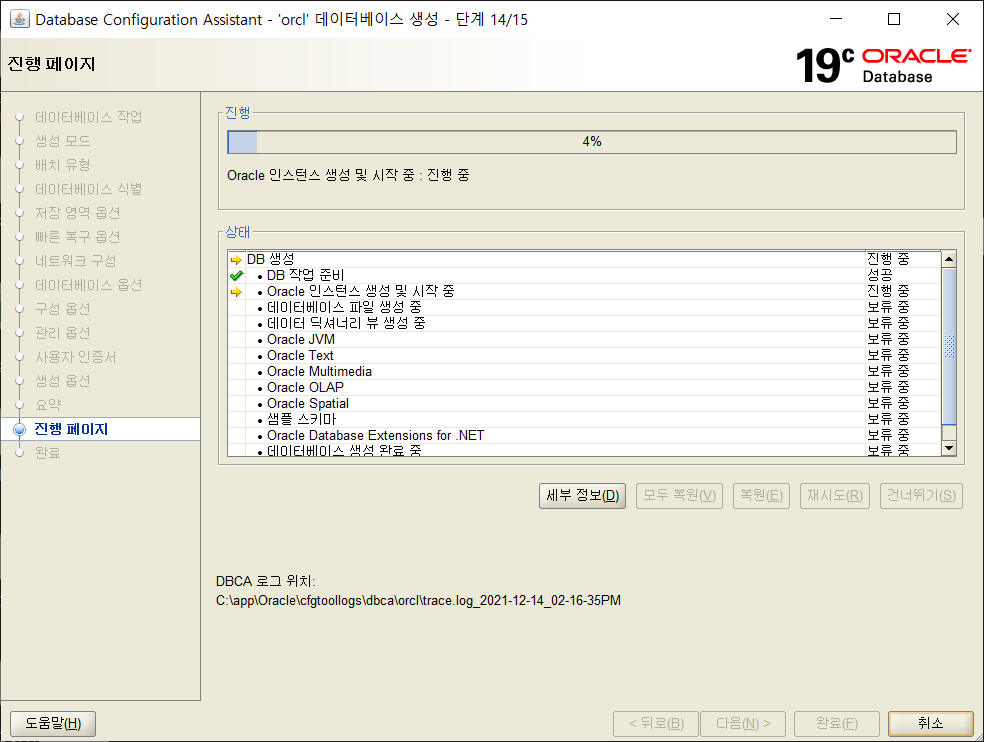This screenshot has width=984, height=742.
Task: Click the status list scrollbar thumb
Action: (949, 346)
